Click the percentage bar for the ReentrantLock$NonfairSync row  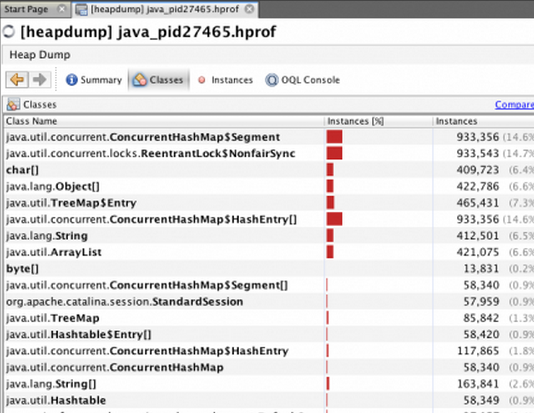334,153
